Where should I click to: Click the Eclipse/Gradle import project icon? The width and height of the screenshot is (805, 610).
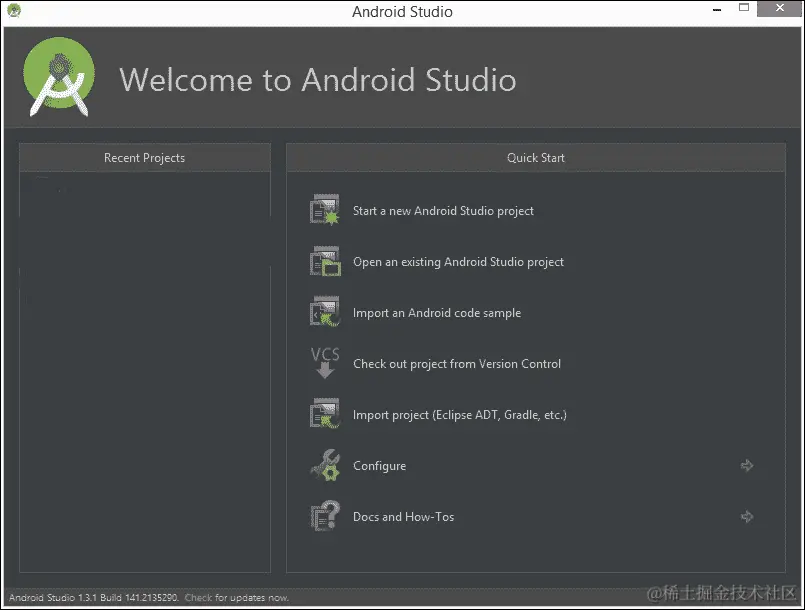(324, 413)
